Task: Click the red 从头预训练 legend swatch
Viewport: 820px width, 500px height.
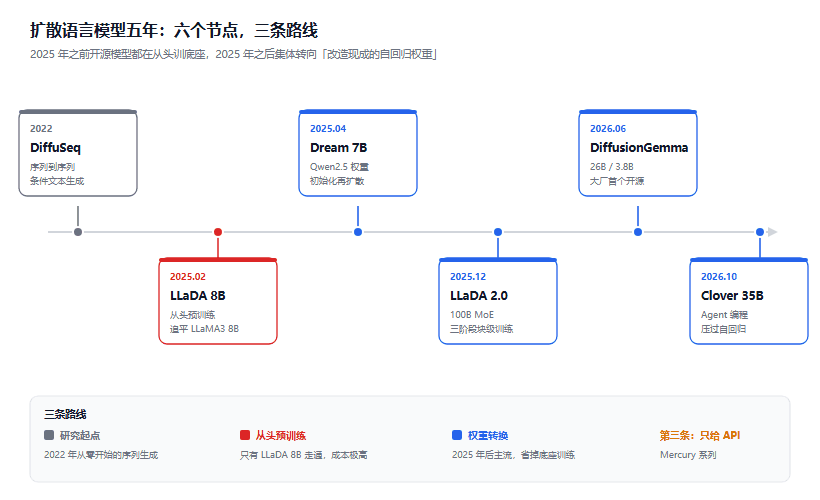Action: pyautogui.click(x=245, y=435)
